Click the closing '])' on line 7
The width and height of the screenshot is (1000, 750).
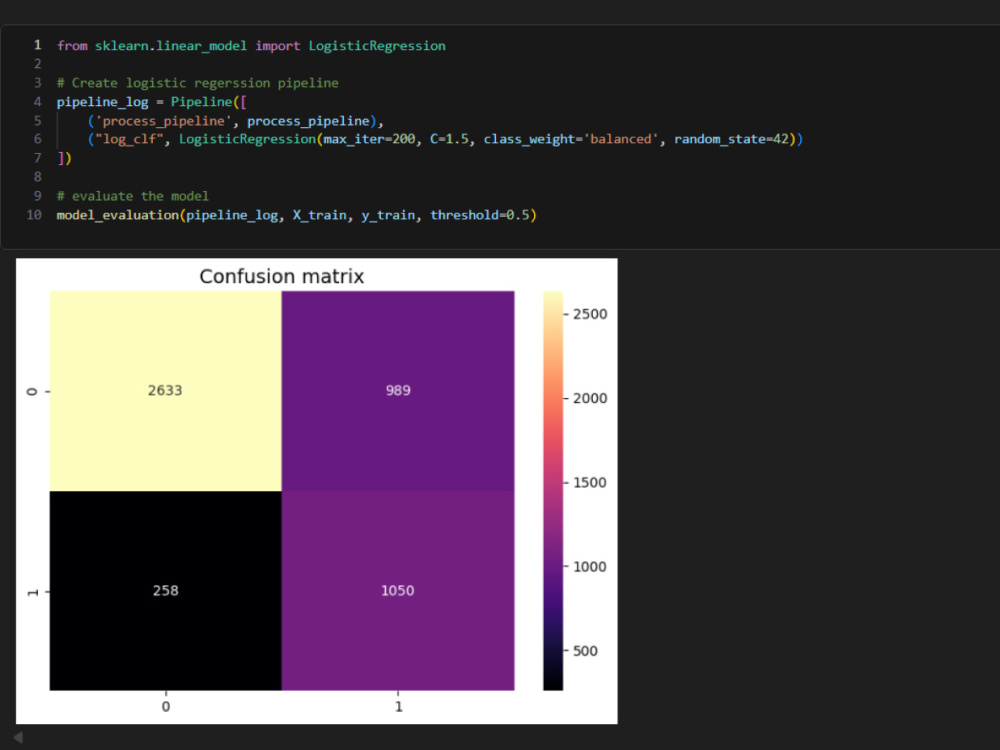(x=64, y=158)
